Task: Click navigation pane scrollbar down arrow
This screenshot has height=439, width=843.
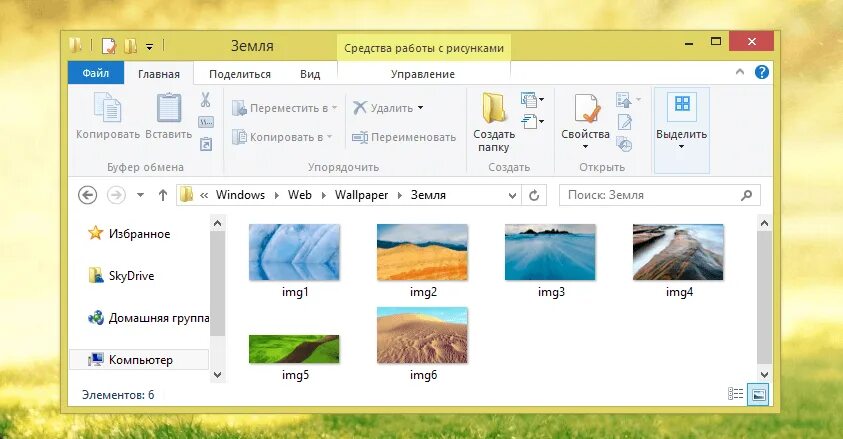Action: (217, 375)
